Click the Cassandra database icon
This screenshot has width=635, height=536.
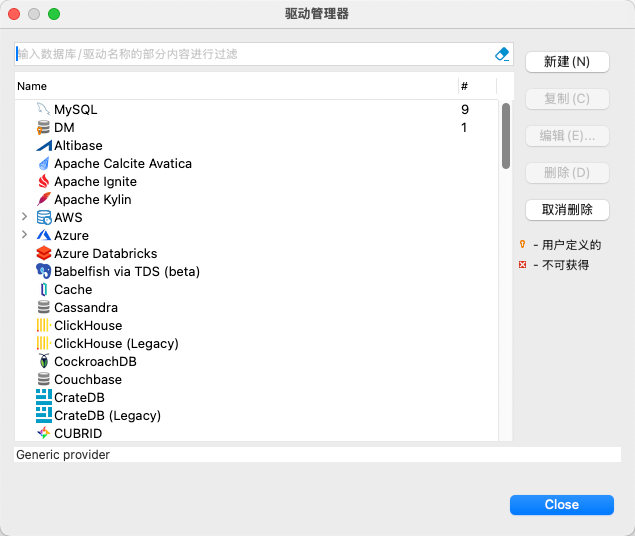[x=43, y=307]
